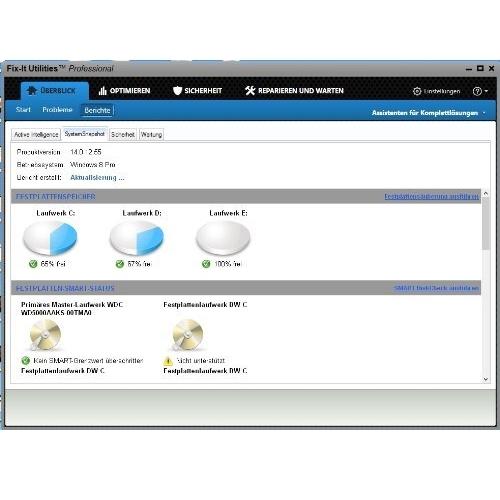Switch to the Probleme sub-tab

pyautogui.click(x=57, y=110)
